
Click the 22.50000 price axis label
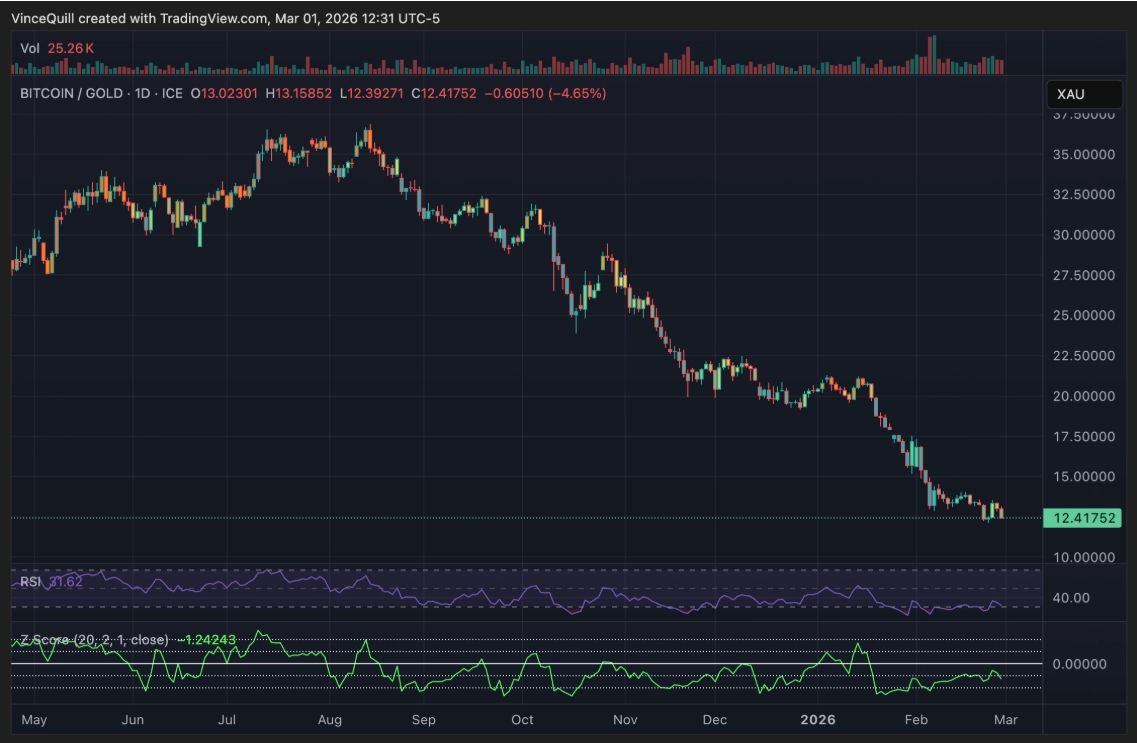coord(1083,355)
